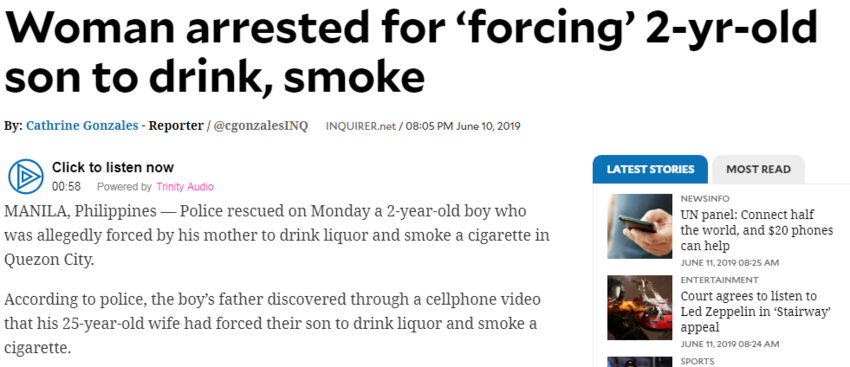This screenshot has height=367, width=850.
Task: Open the smartphone-in-hand story thumbnail
Action: point(639,226)
